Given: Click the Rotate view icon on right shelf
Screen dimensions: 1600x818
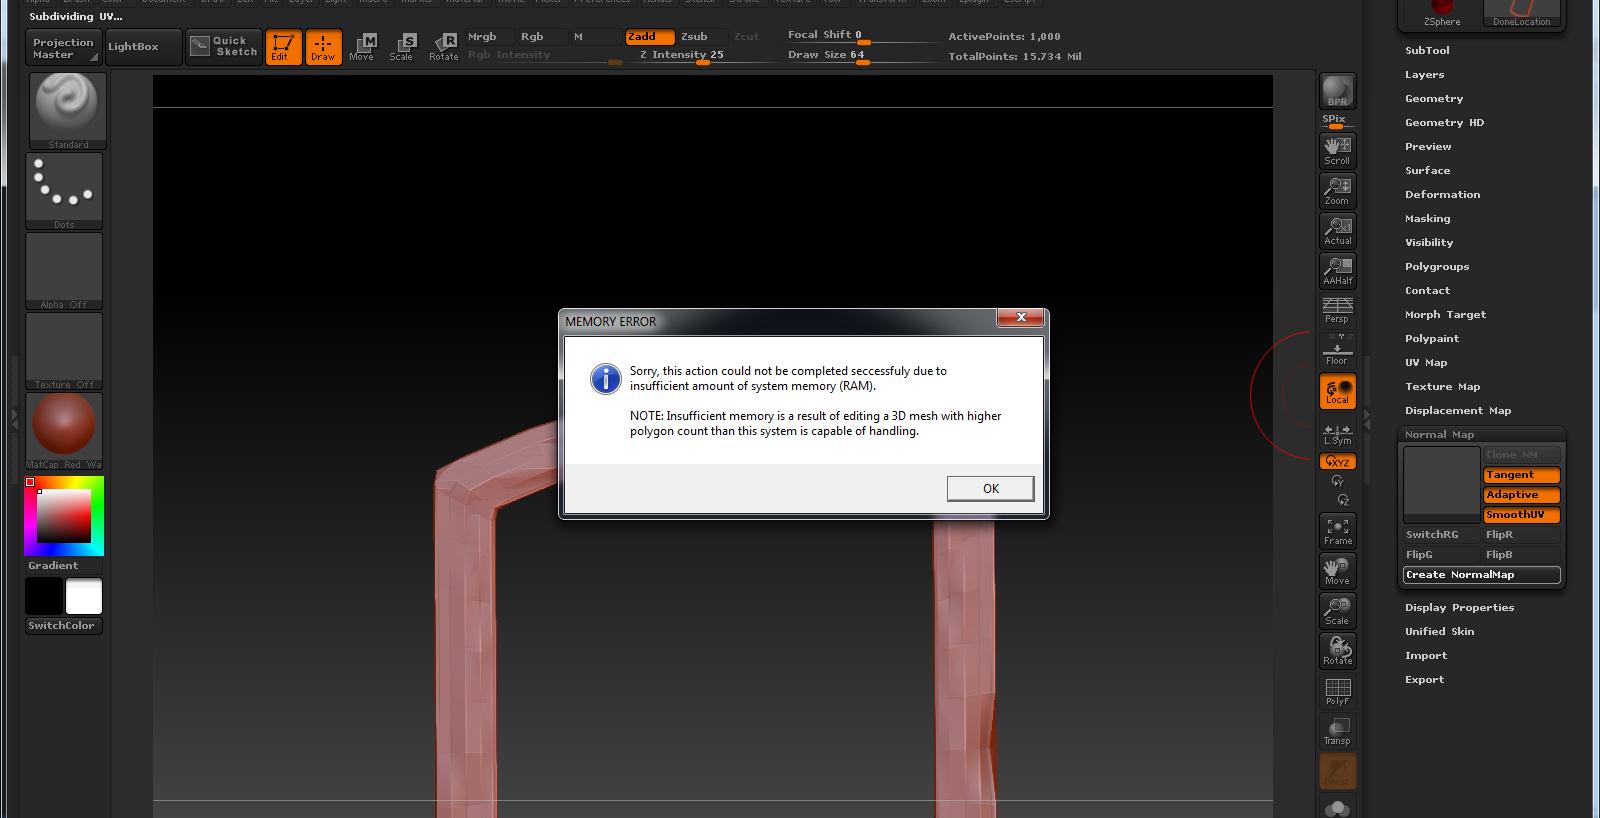Looking at the screenshot, I should (x=1338, y=651).
